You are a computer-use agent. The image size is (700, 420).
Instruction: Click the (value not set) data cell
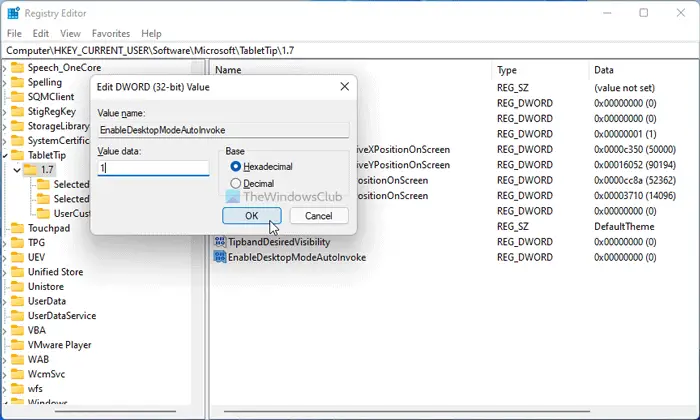click(624, 88)
